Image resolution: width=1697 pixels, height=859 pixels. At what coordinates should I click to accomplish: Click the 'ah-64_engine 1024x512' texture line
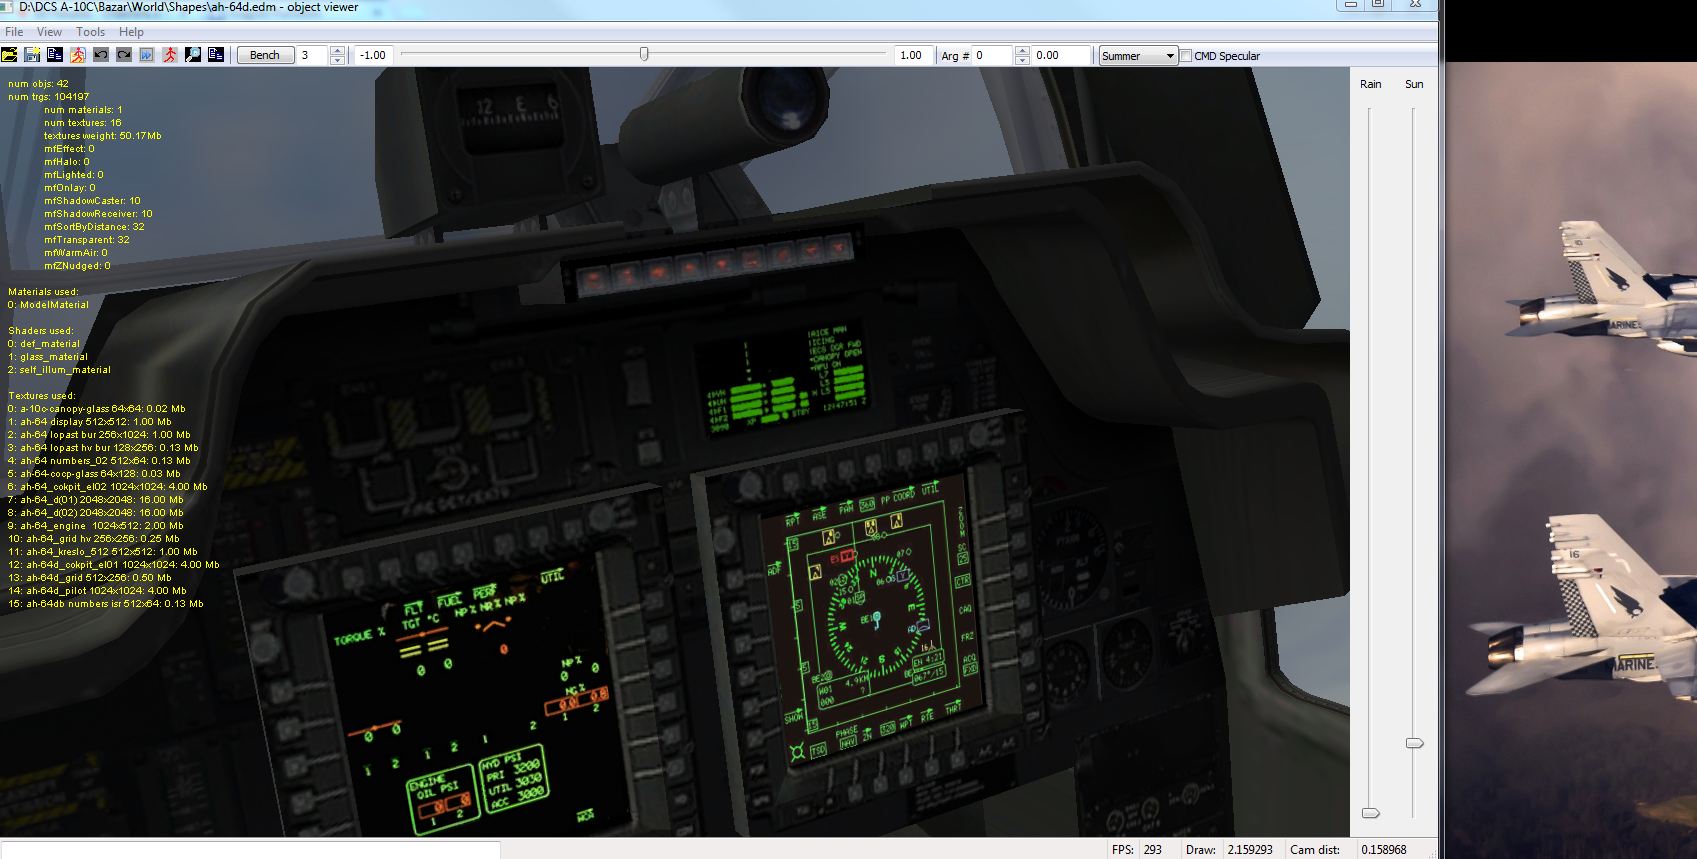point(96,526)
